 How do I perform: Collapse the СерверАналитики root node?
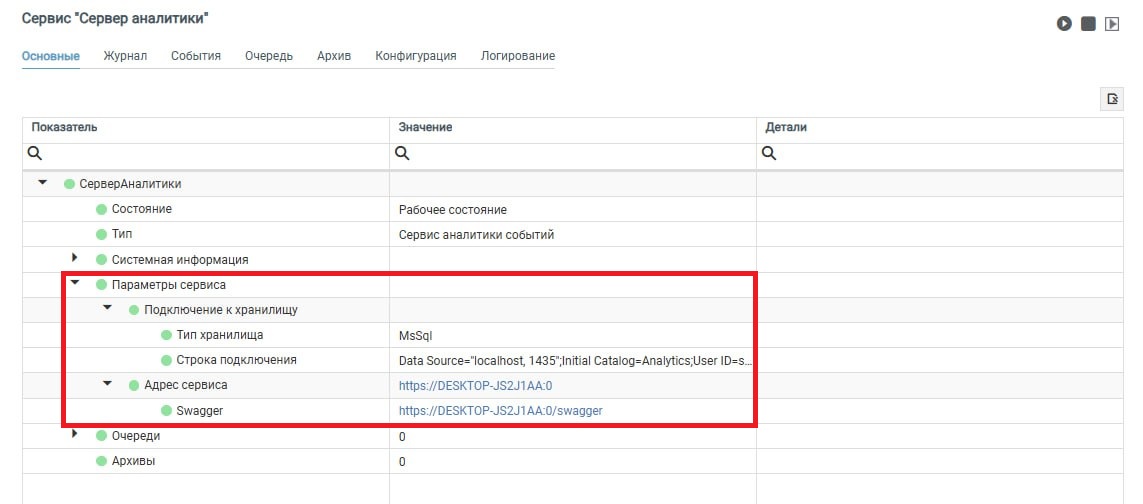point(42,183)
